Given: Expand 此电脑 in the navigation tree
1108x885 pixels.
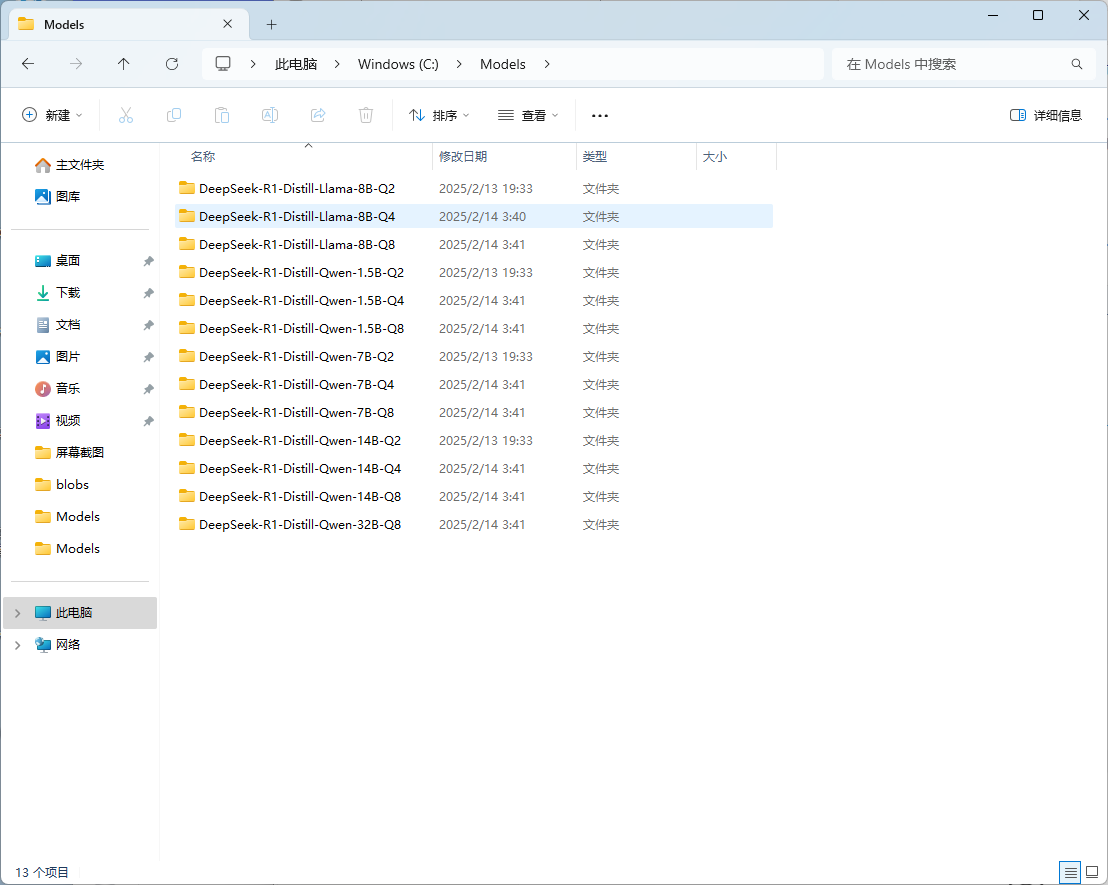Looking at the screenshot, I should [x=18, y=613].
